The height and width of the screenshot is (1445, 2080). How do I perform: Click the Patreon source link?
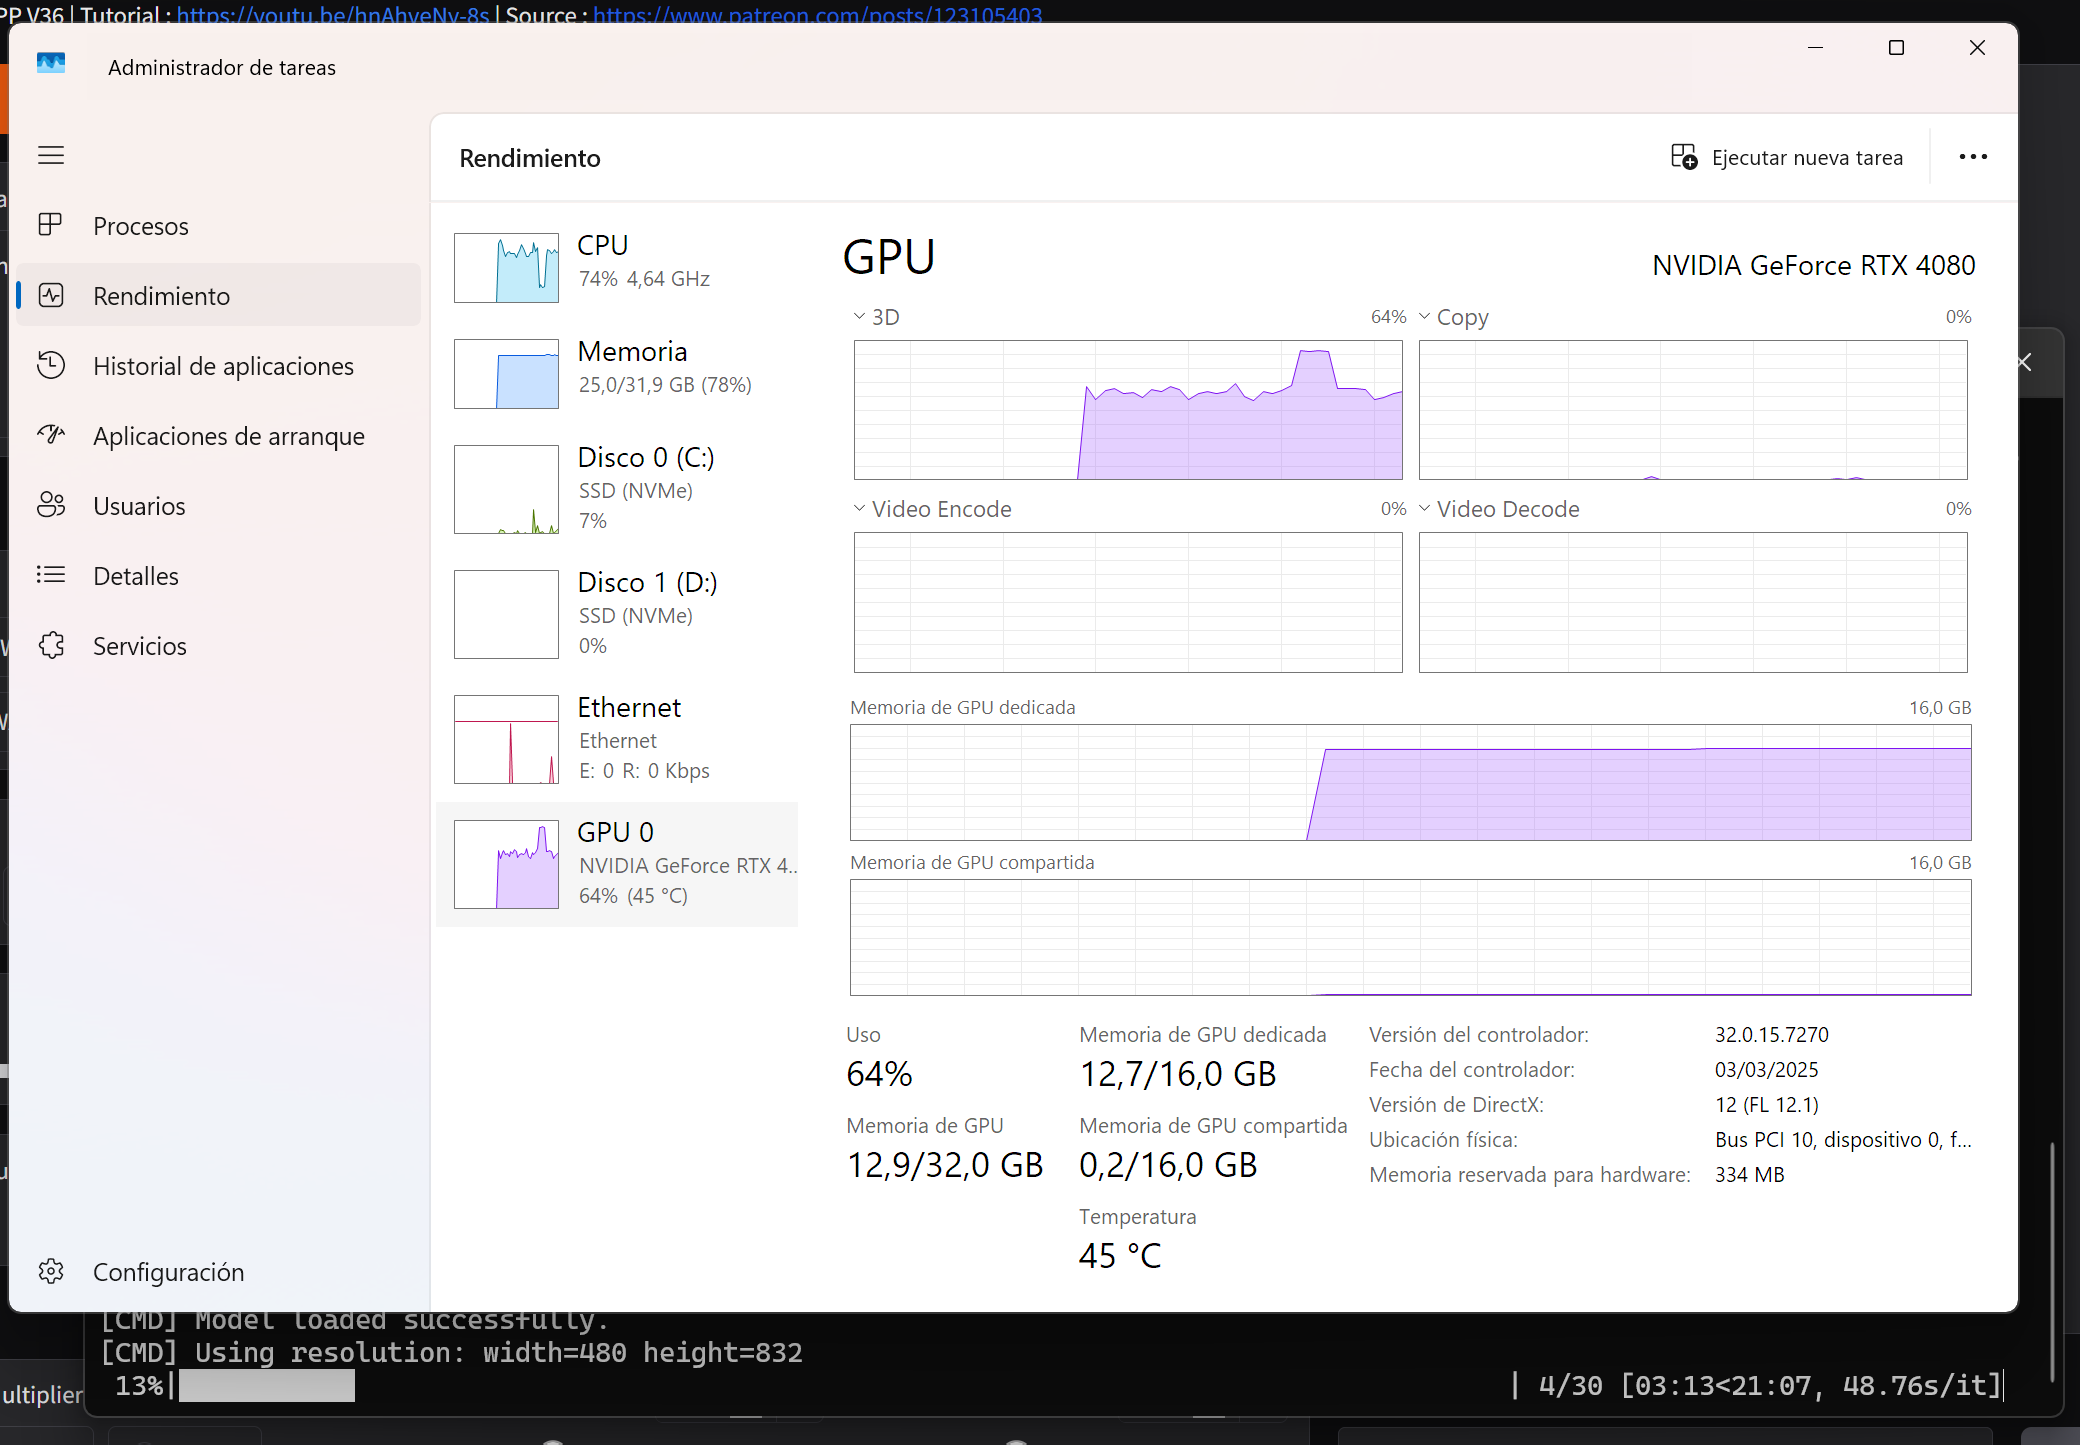click(817, 14)
